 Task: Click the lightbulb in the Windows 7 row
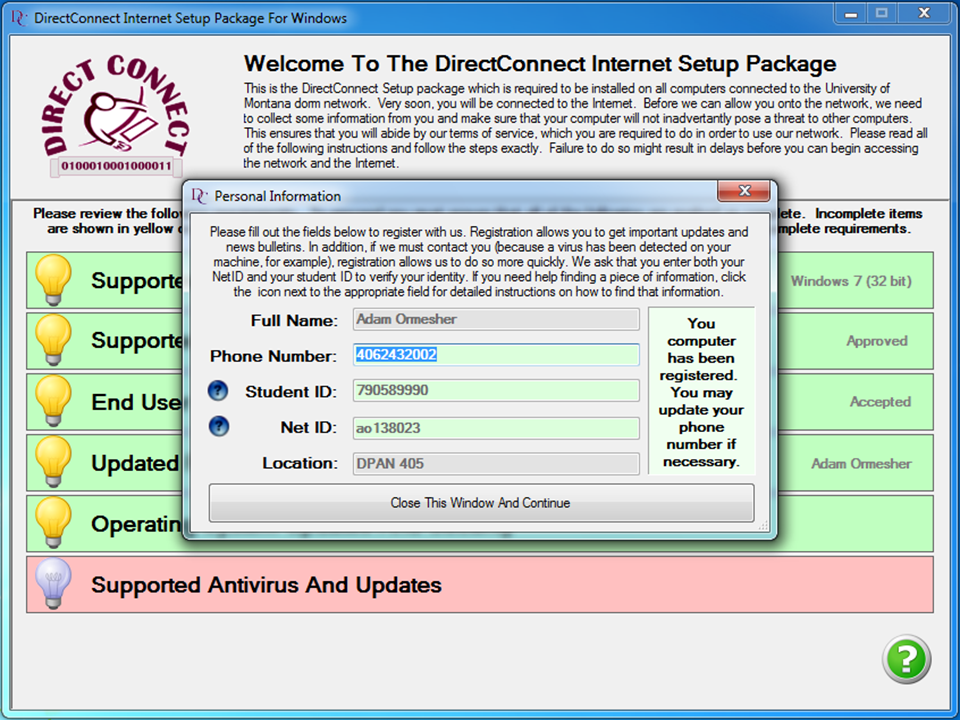pos(53,280)
